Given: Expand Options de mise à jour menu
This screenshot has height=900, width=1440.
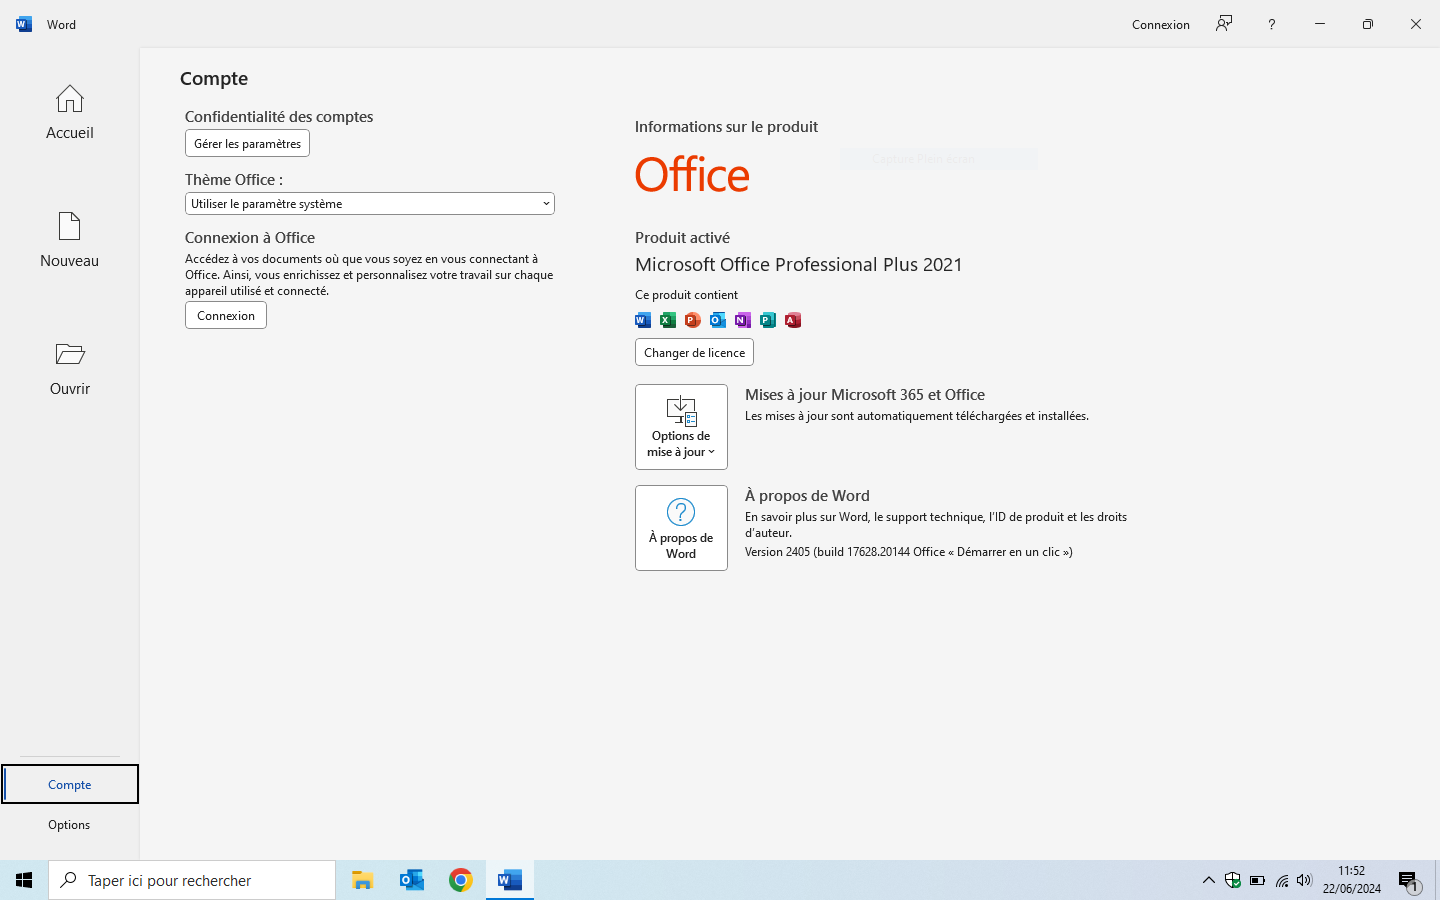Looking at the screenshot, I should click(681, 427).
